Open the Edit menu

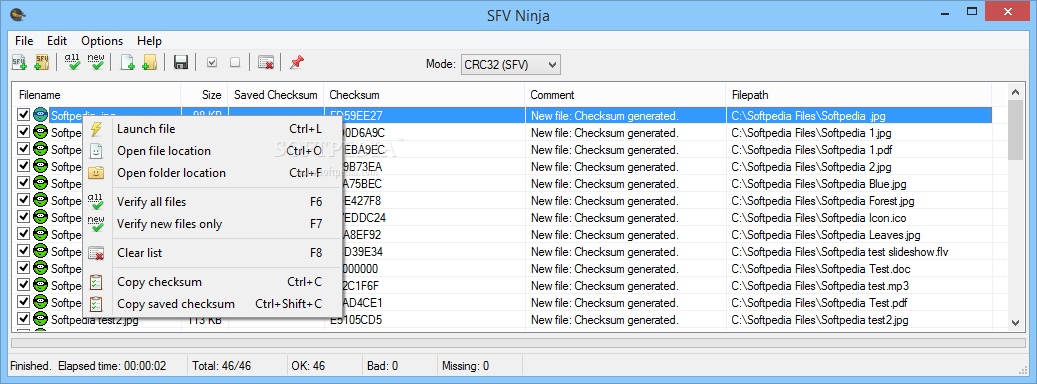click(x=57, y=40)
